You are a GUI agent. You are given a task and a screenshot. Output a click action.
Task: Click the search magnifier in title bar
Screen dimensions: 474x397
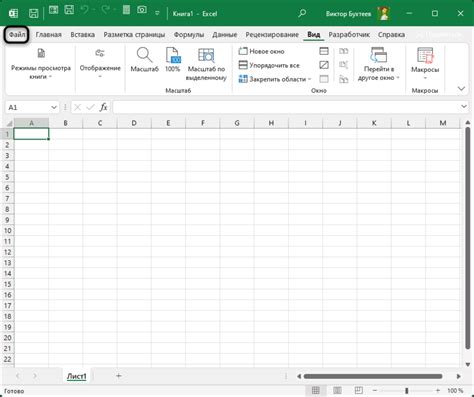(302, 13)
